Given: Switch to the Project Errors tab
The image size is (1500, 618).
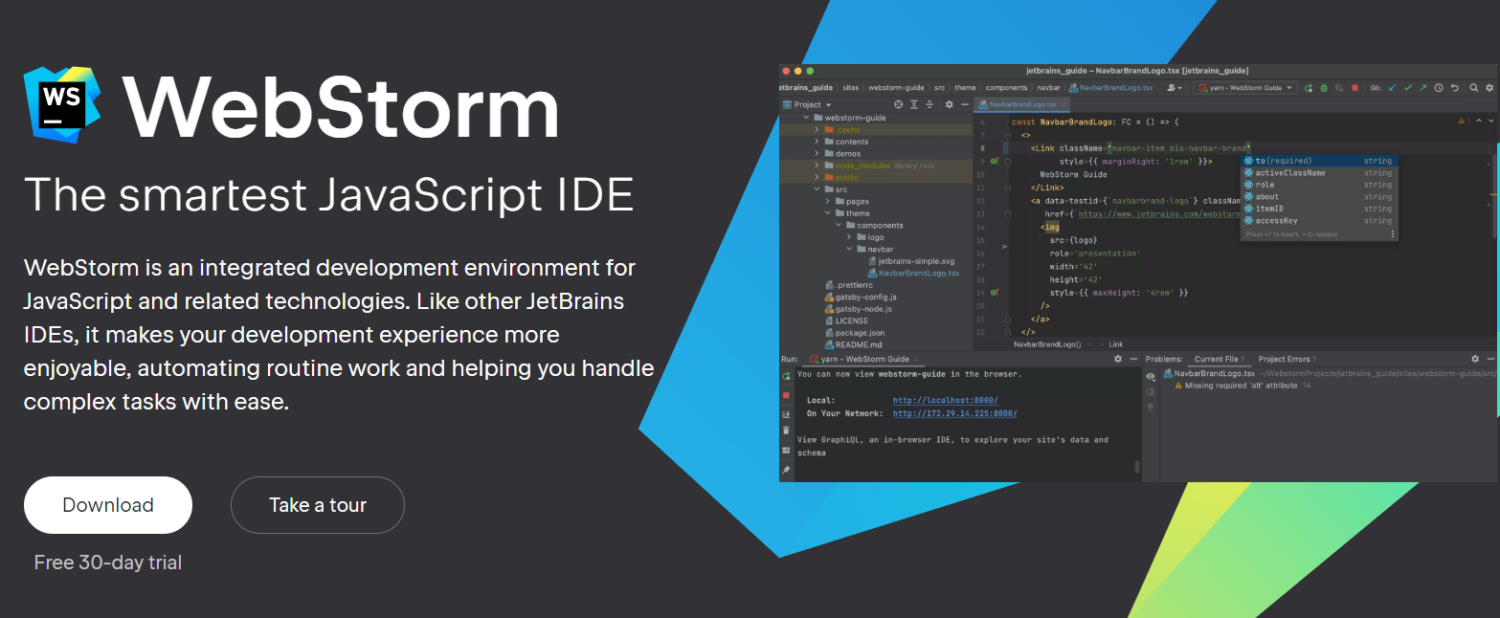Looking at the screenshot, I should pos(1286,359).
